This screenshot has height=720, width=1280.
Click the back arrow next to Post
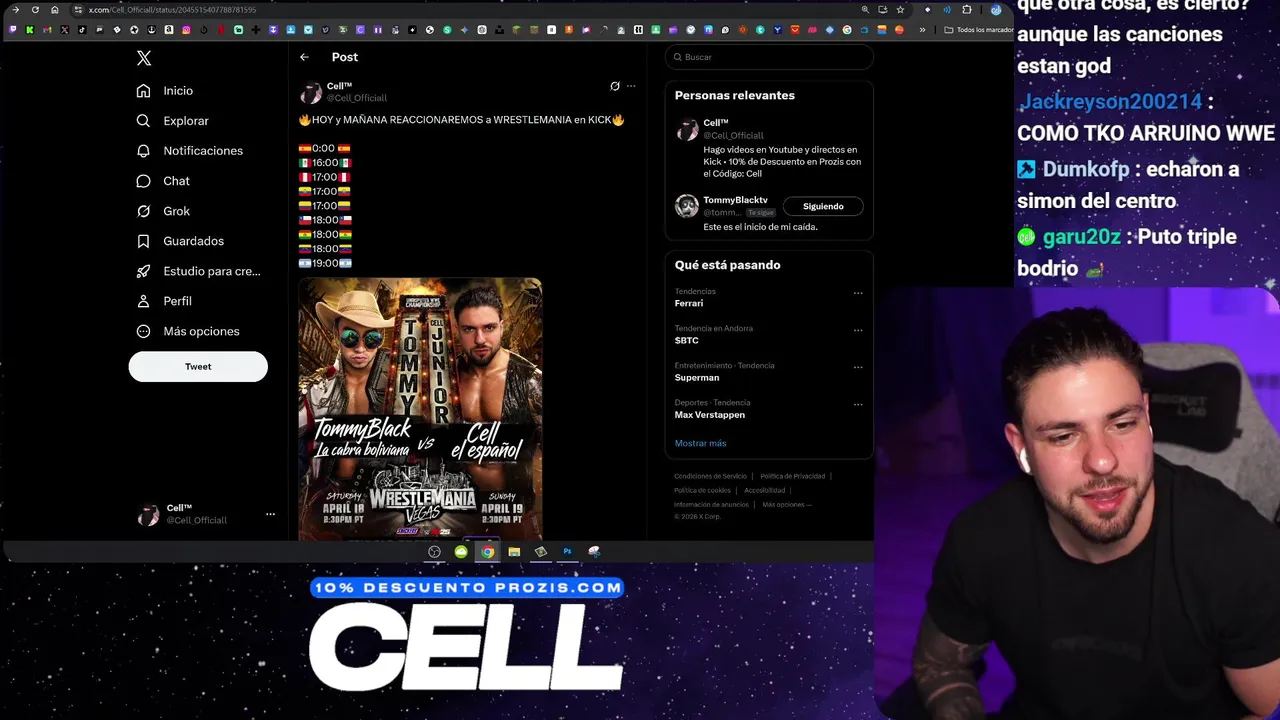coord(304,57)
